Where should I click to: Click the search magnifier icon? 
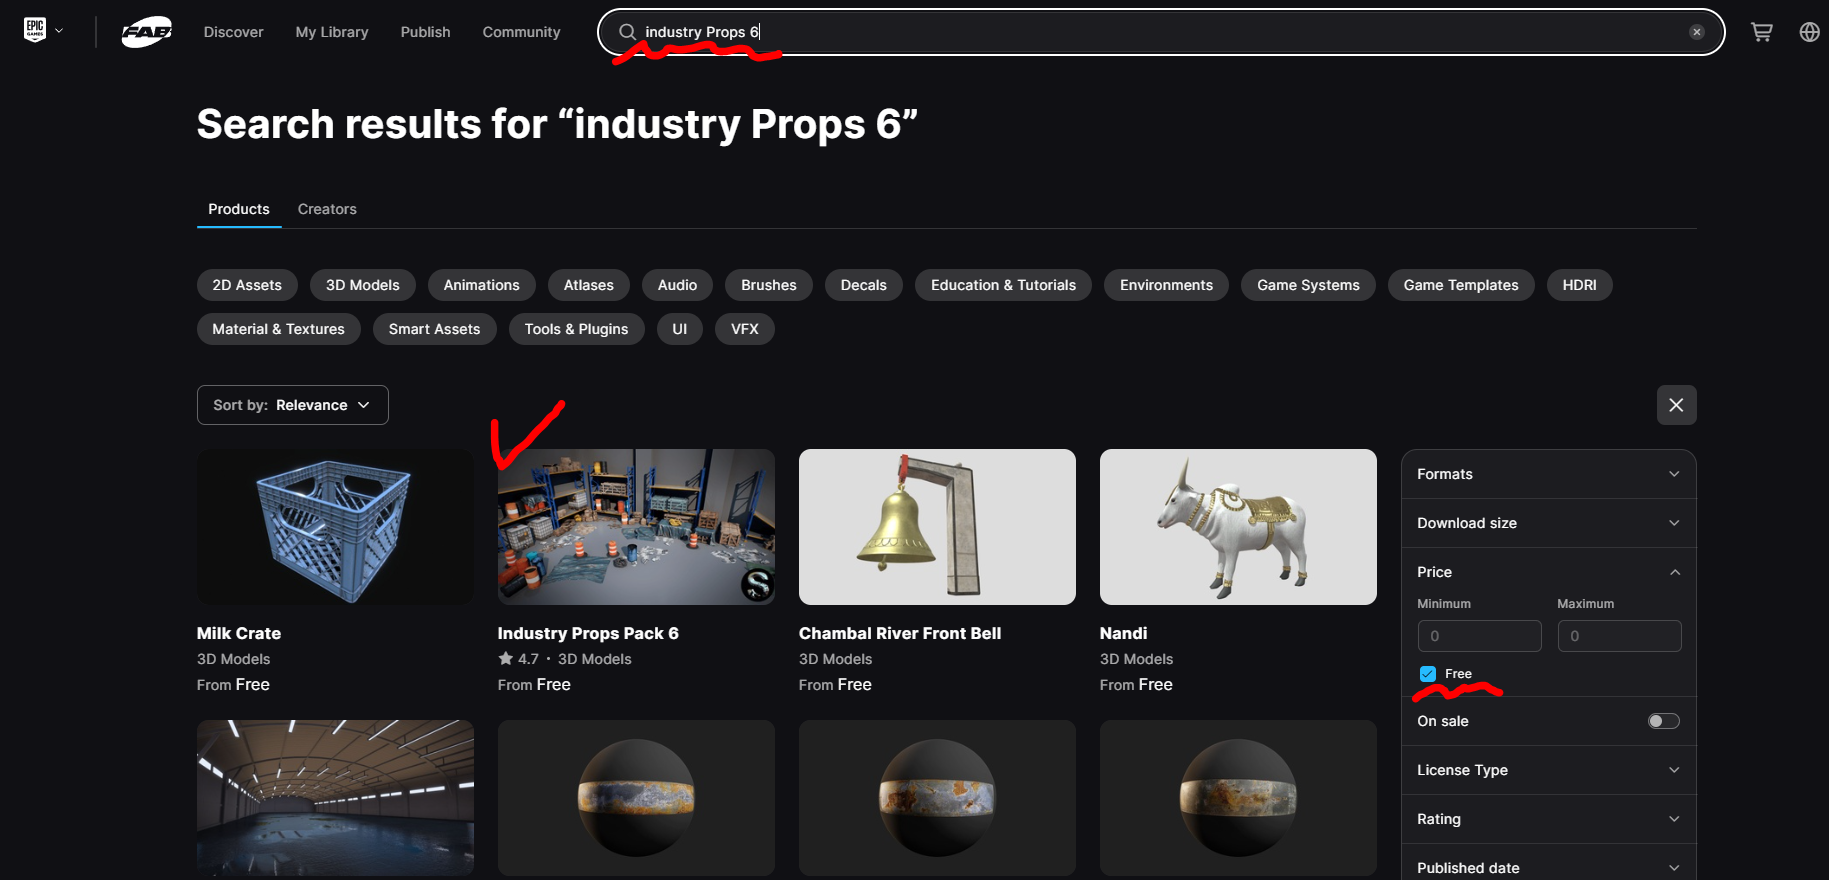[627, 32]
